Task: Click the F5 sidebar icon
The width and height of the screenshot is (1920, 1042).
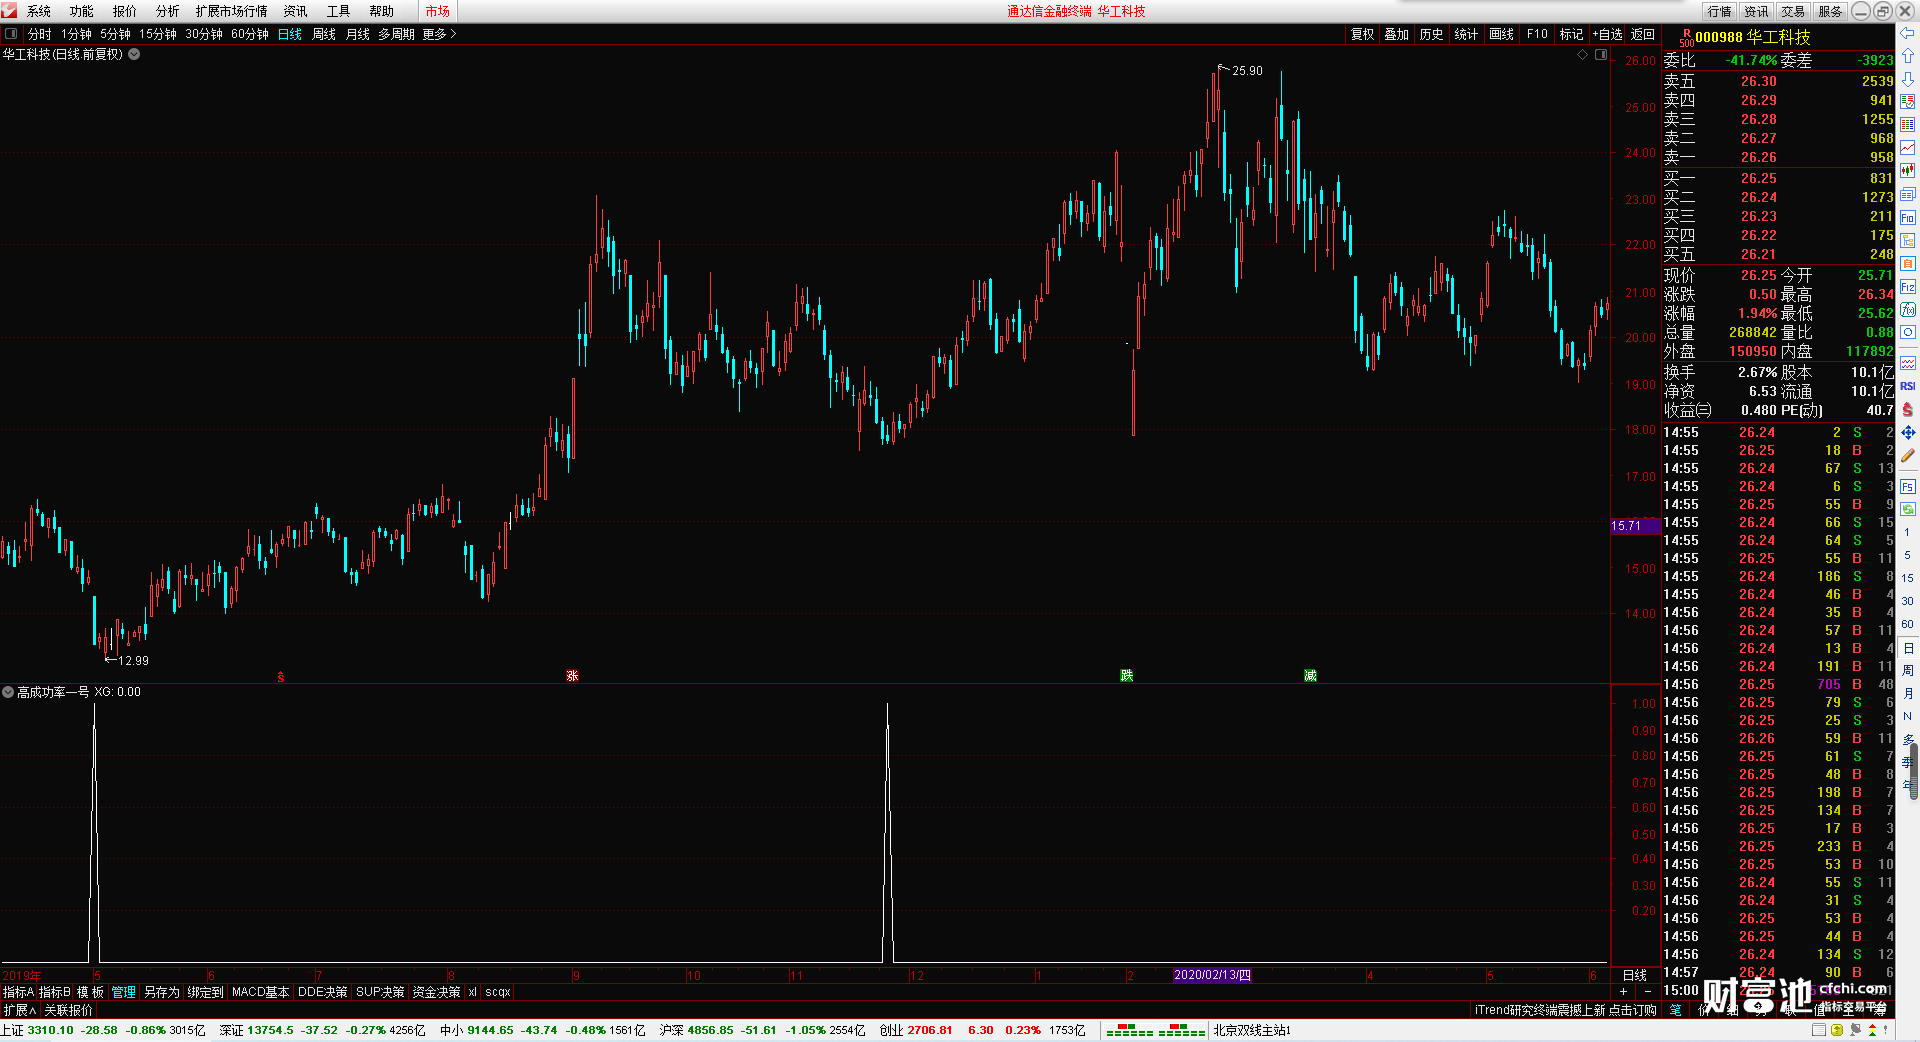Action: click(x=1908, y=486)
